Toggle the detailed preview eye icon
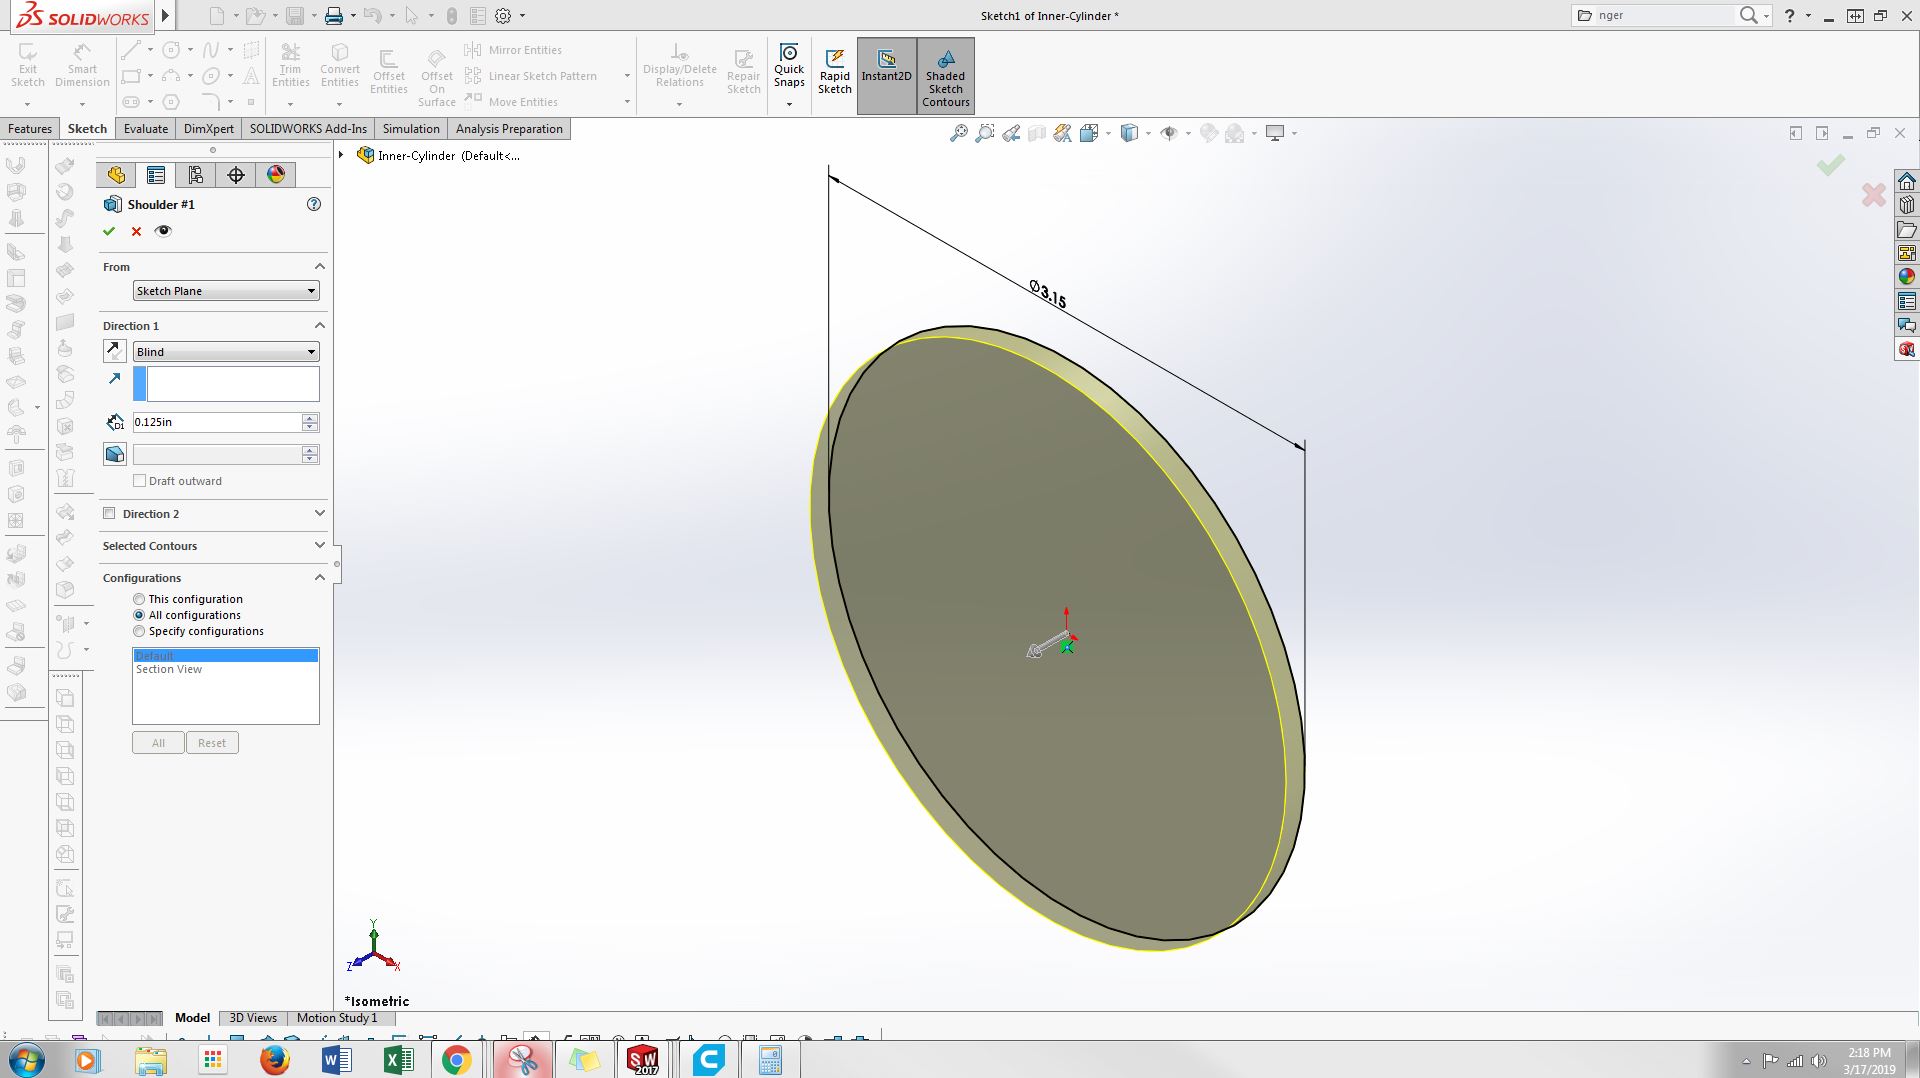Image resolution: width=1920 pixels, height=1078 pixels. pyautogui.click(x=163, y=231)
